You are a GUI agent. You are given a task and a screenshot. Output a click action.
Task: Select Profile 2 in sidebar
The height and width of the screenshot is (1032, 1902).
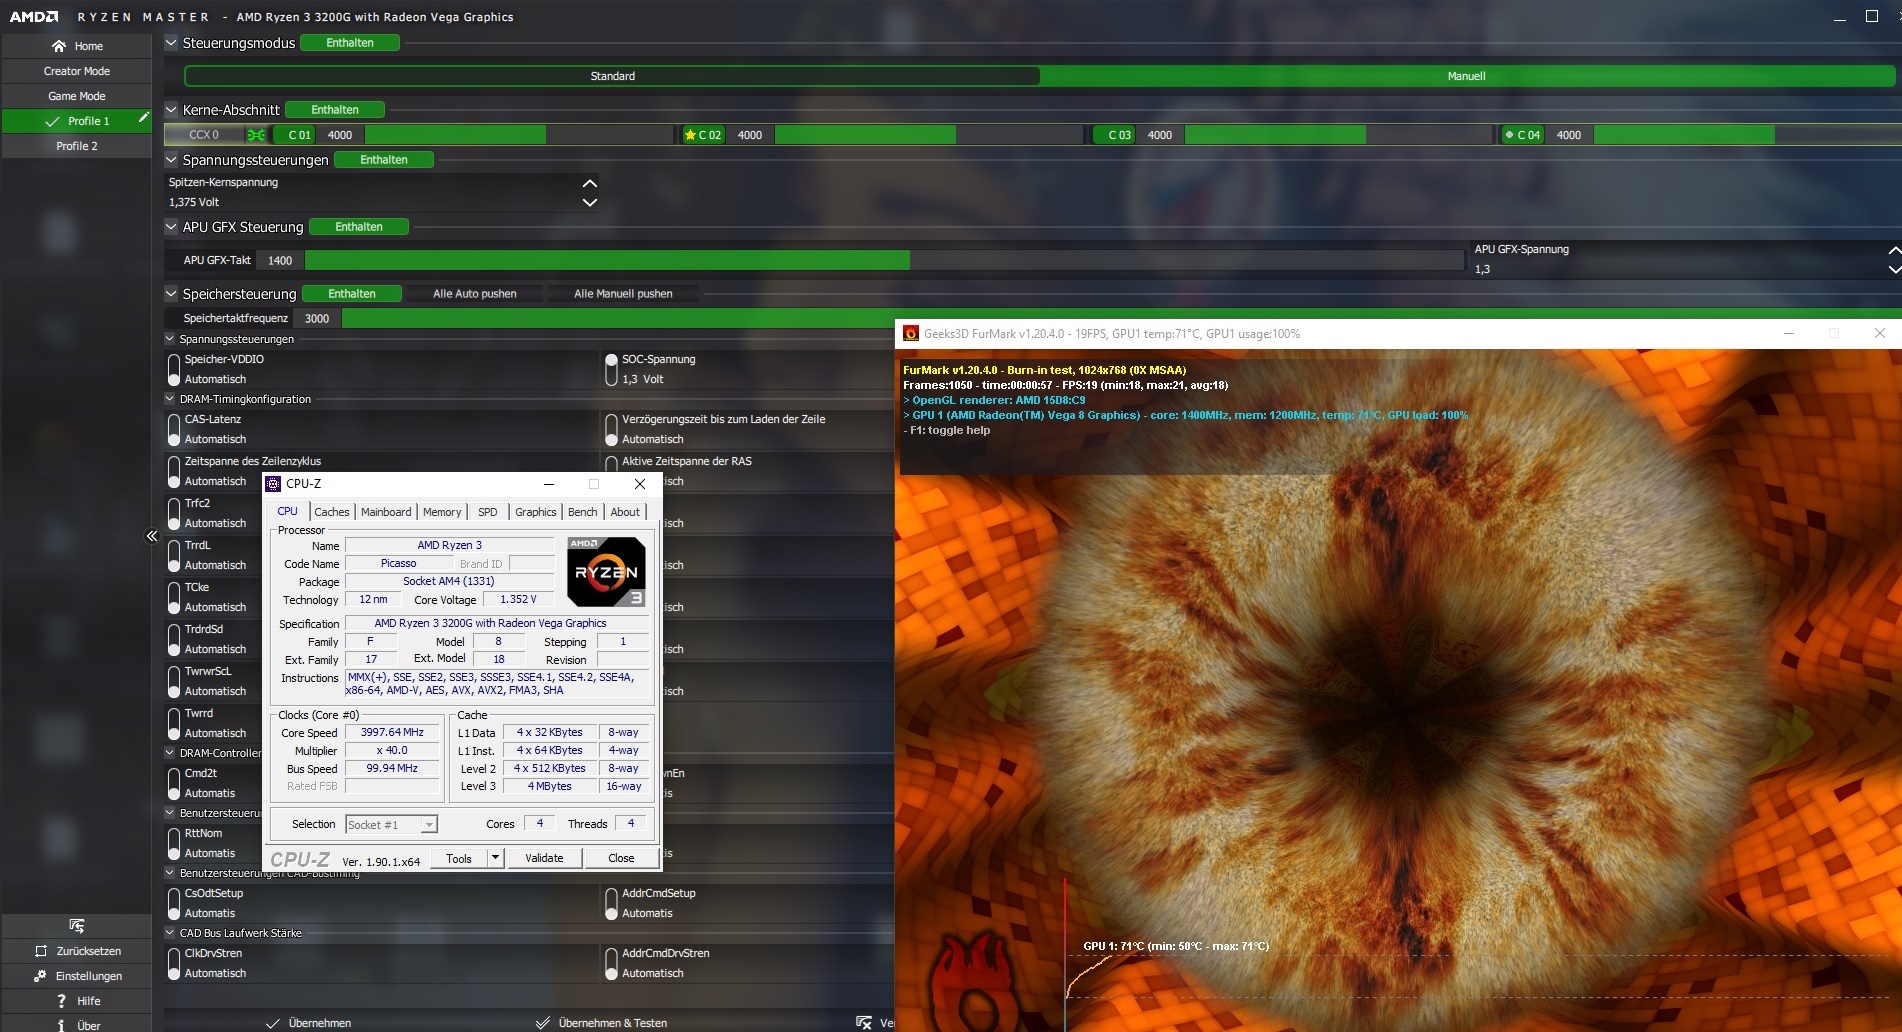(77, 146)
